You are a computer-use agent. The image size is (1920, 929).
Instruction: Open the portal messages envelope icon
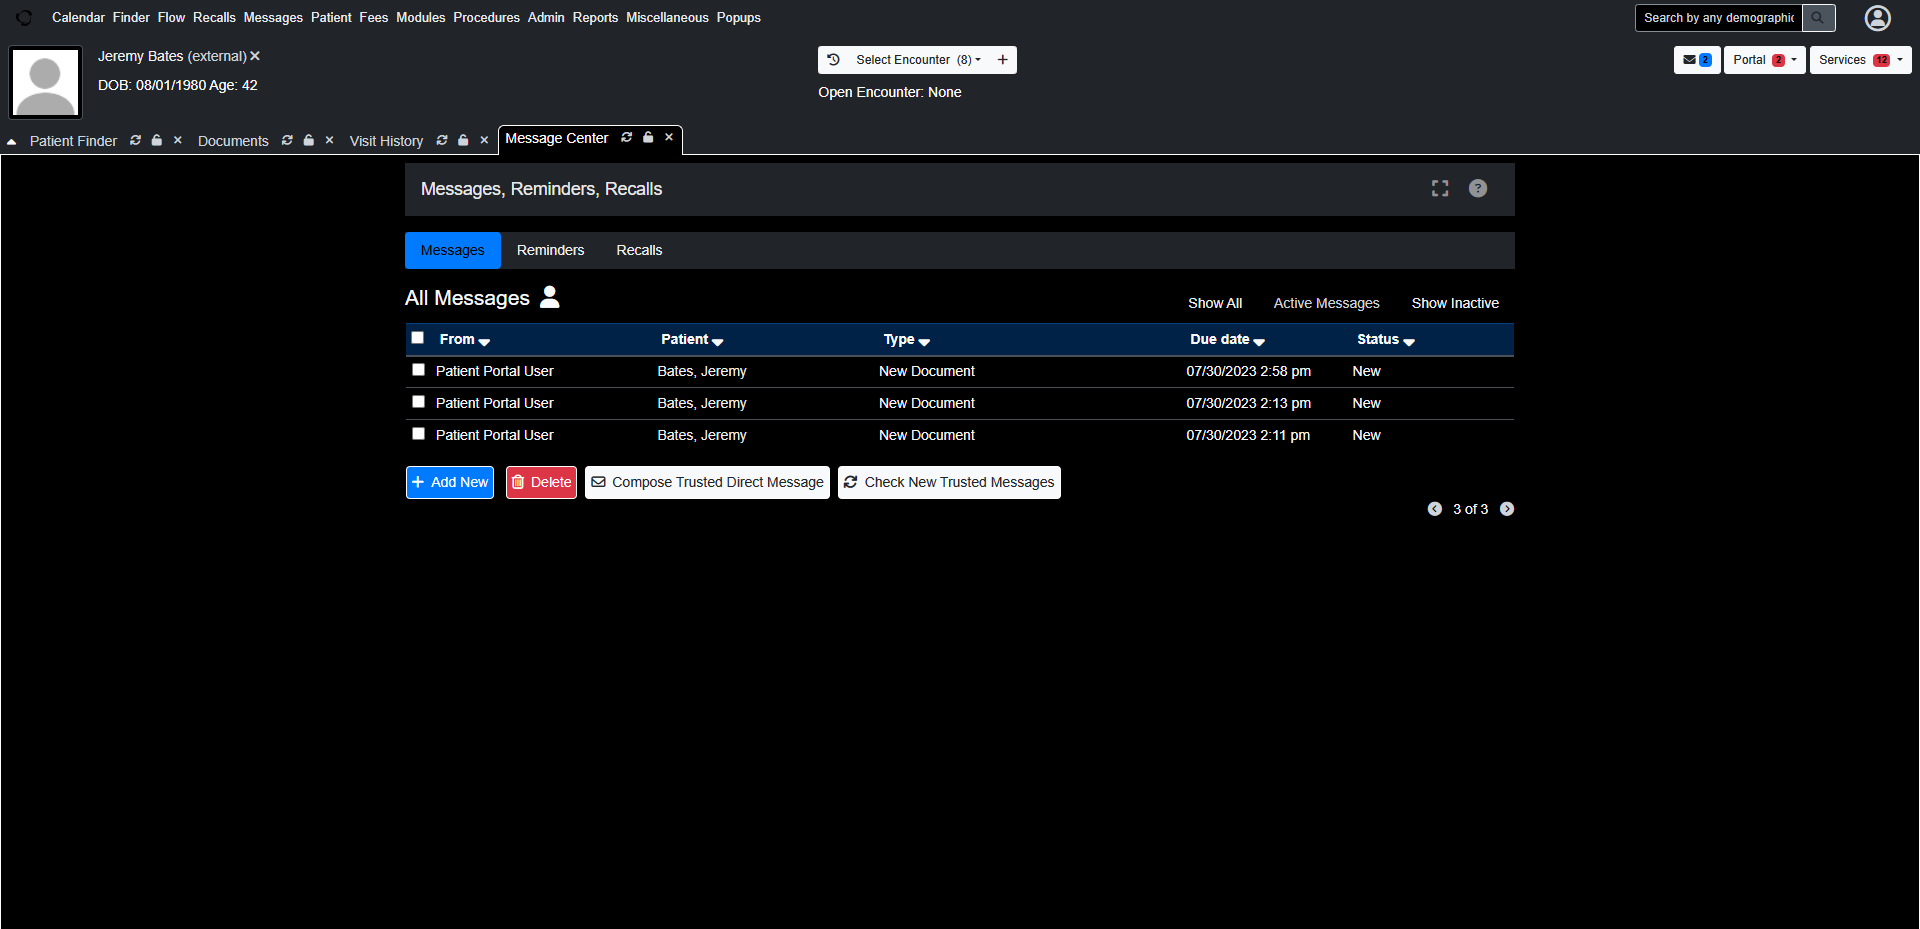[1691, 59]
